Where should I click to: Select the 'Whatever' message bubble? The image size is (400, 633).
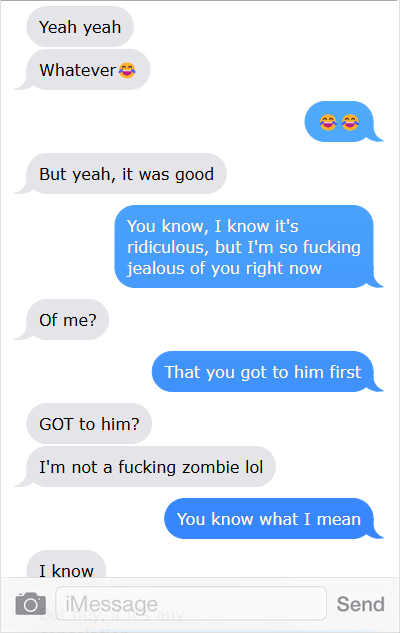click(88, 70)
